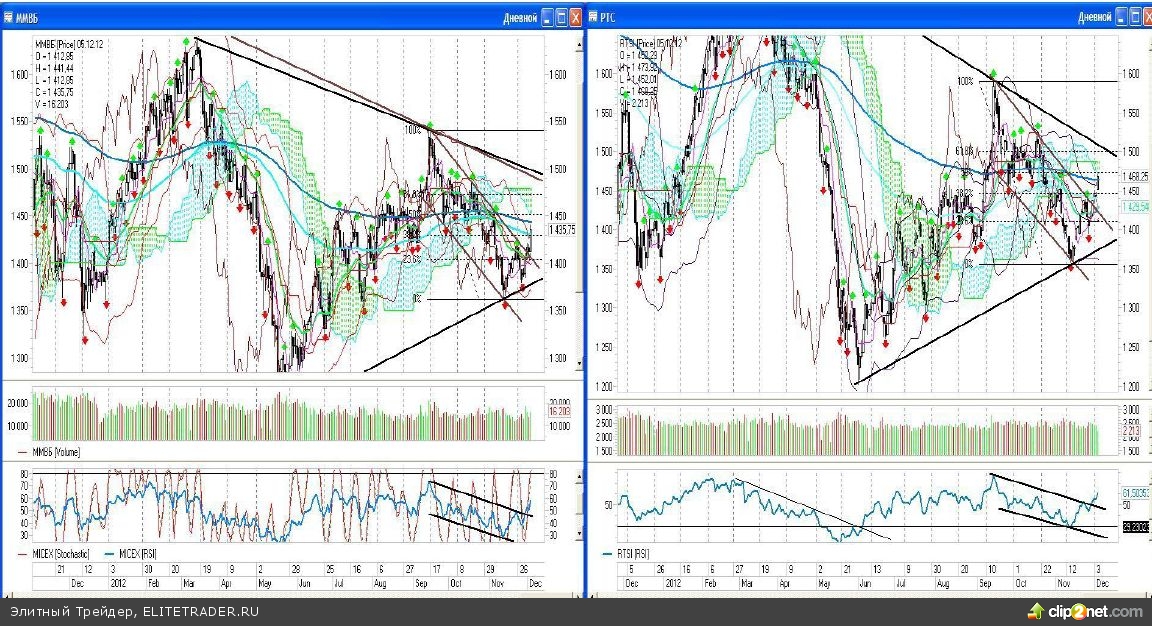Open the Дневной timeframe in РТС window

tap(1094, 17)
